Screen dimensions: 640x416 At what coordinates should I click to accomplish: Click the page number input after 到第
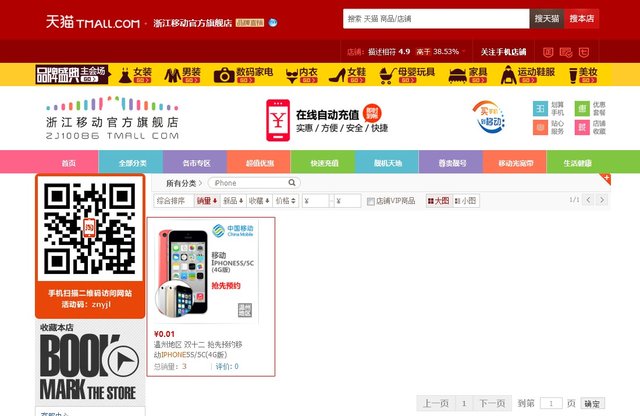click(551, 403)
